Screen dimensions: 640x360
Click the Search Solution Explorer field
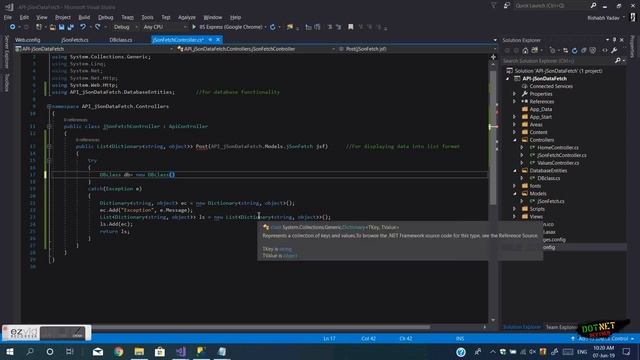[558, 61]
